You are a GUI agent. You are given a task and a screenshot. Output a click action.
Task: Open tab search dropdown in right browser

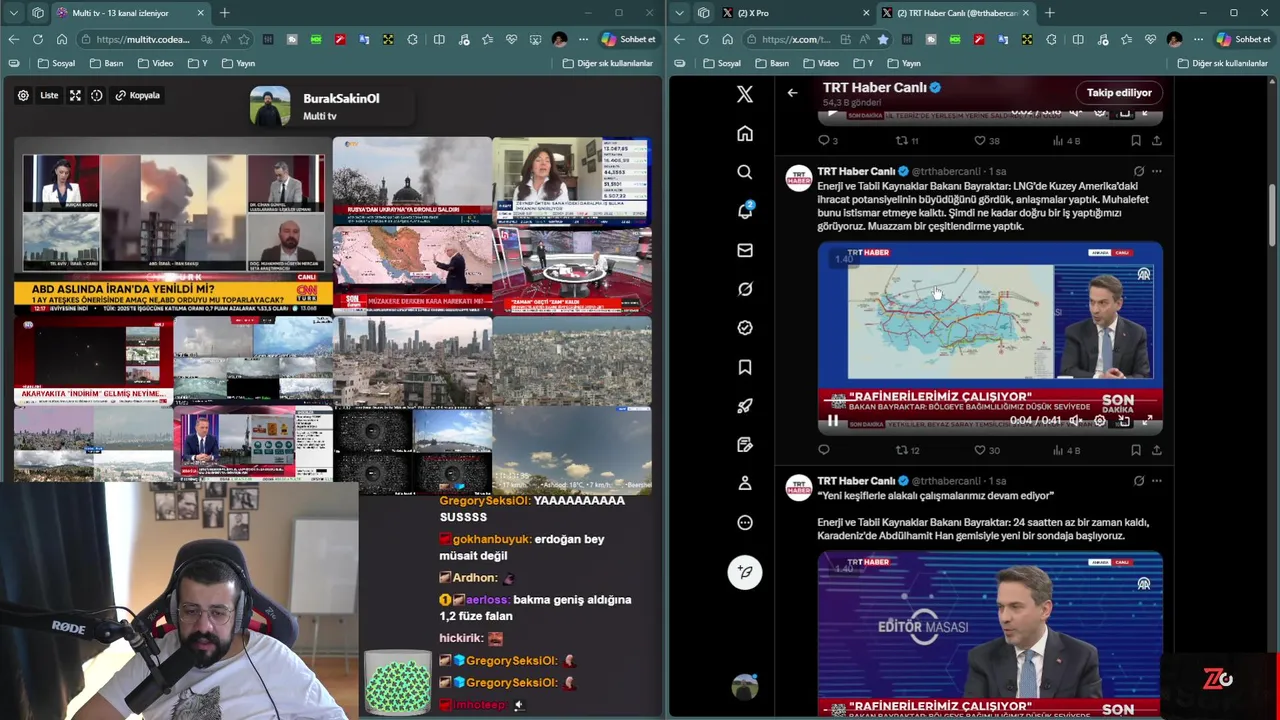click(x=680, y=13)
